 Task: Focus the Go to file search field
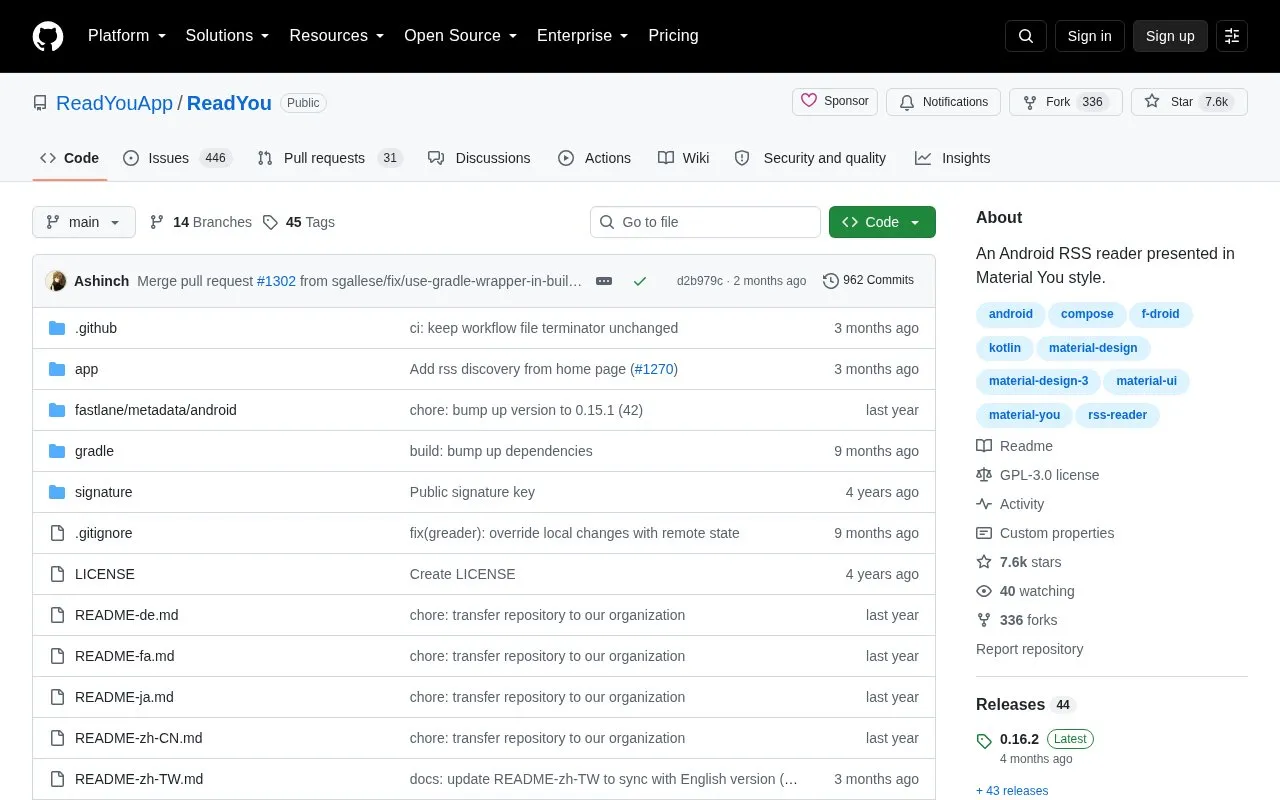705,222
